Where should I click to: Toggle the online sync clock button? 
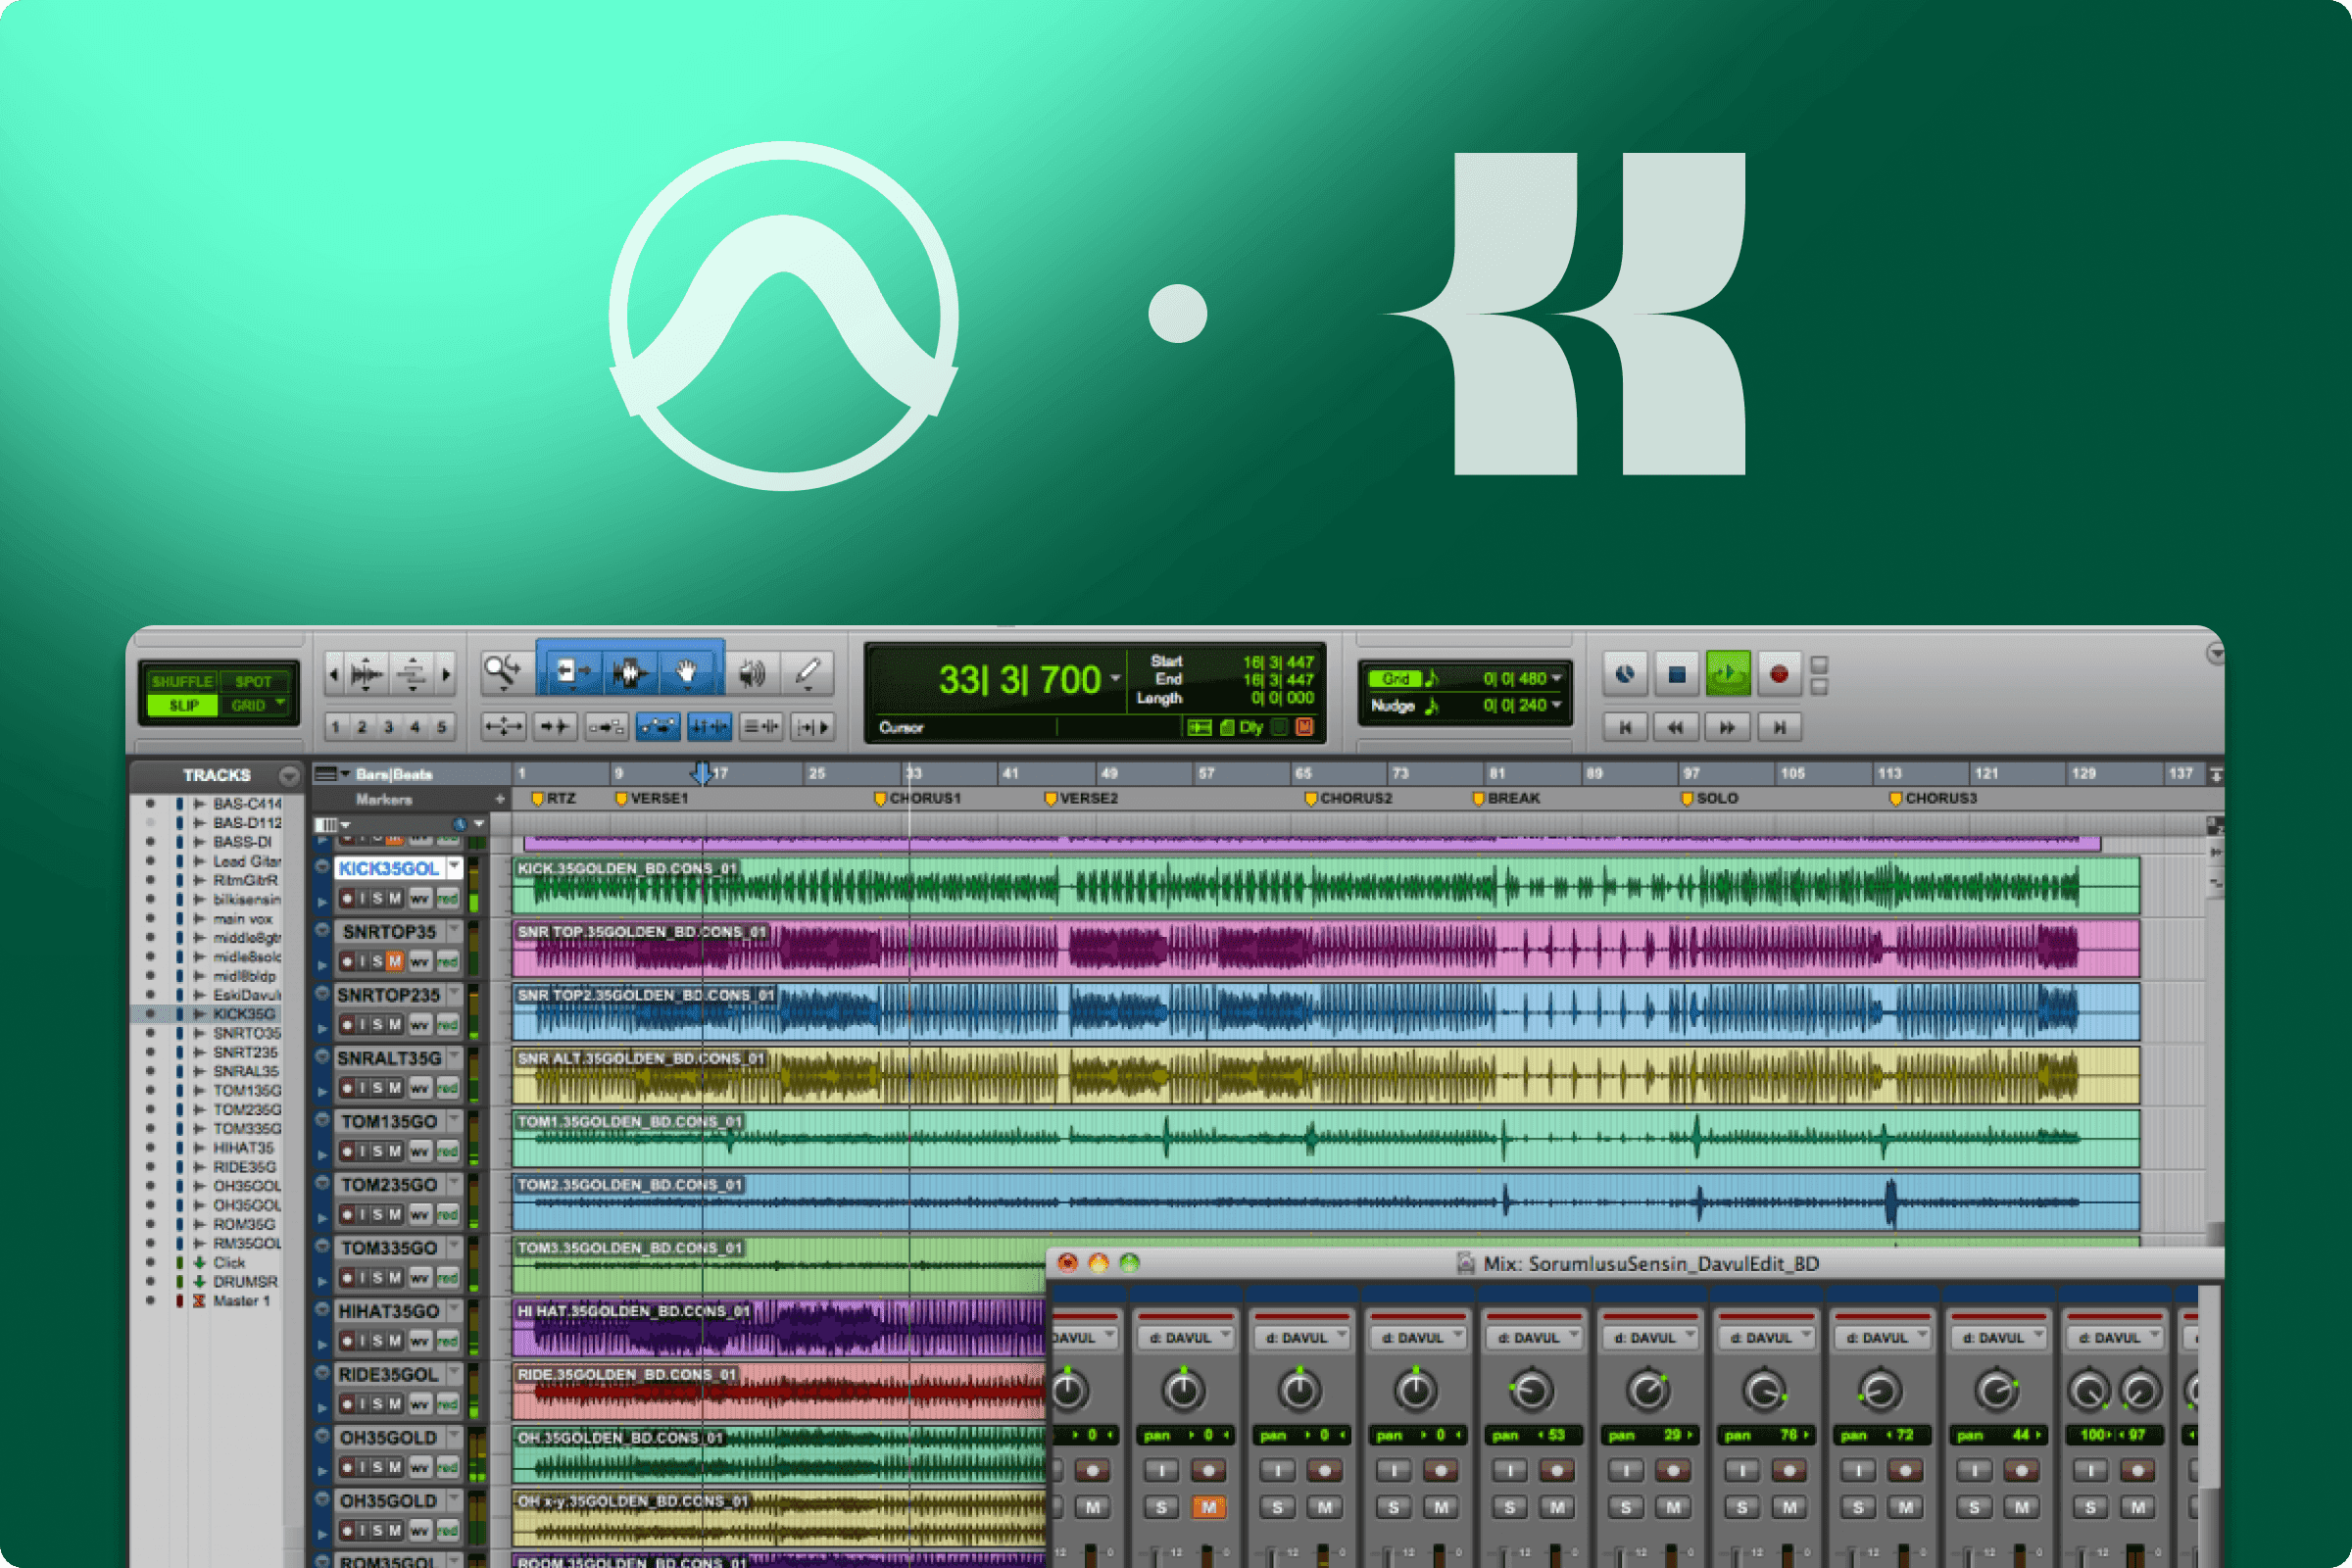(1625, 674)
